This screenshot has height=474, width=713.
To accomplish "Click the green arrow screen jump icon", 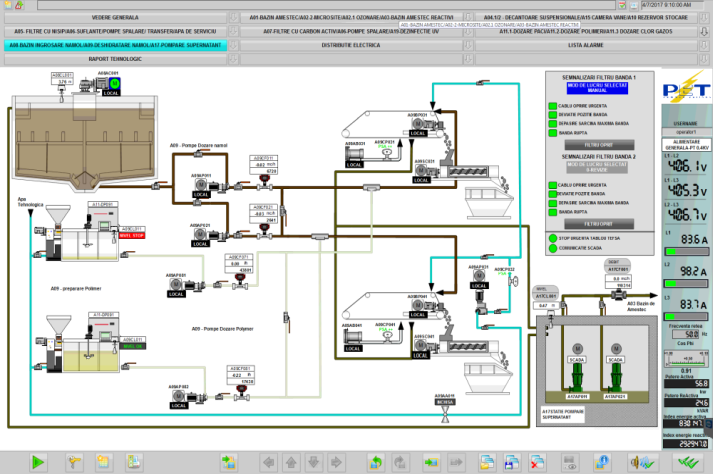I will tap(430, 463).
